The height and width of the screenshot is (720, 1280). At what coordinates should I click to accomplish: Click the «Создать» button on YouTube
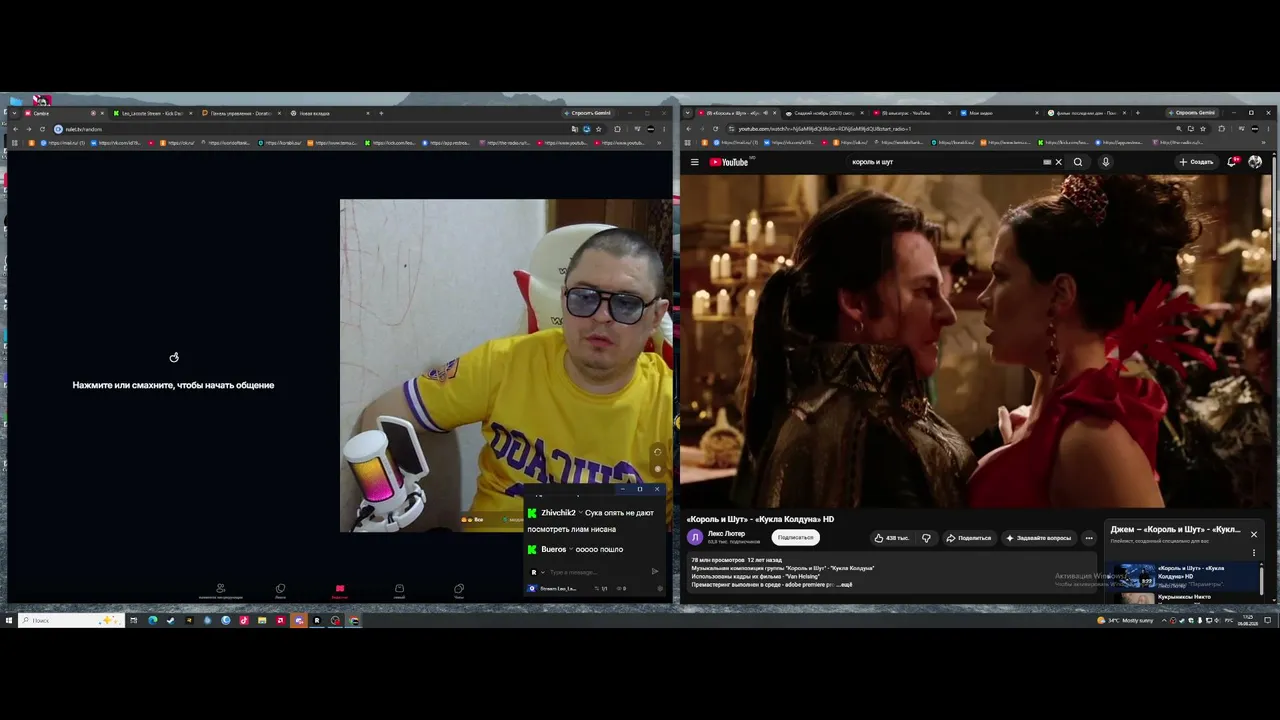tap(1196, 162)
